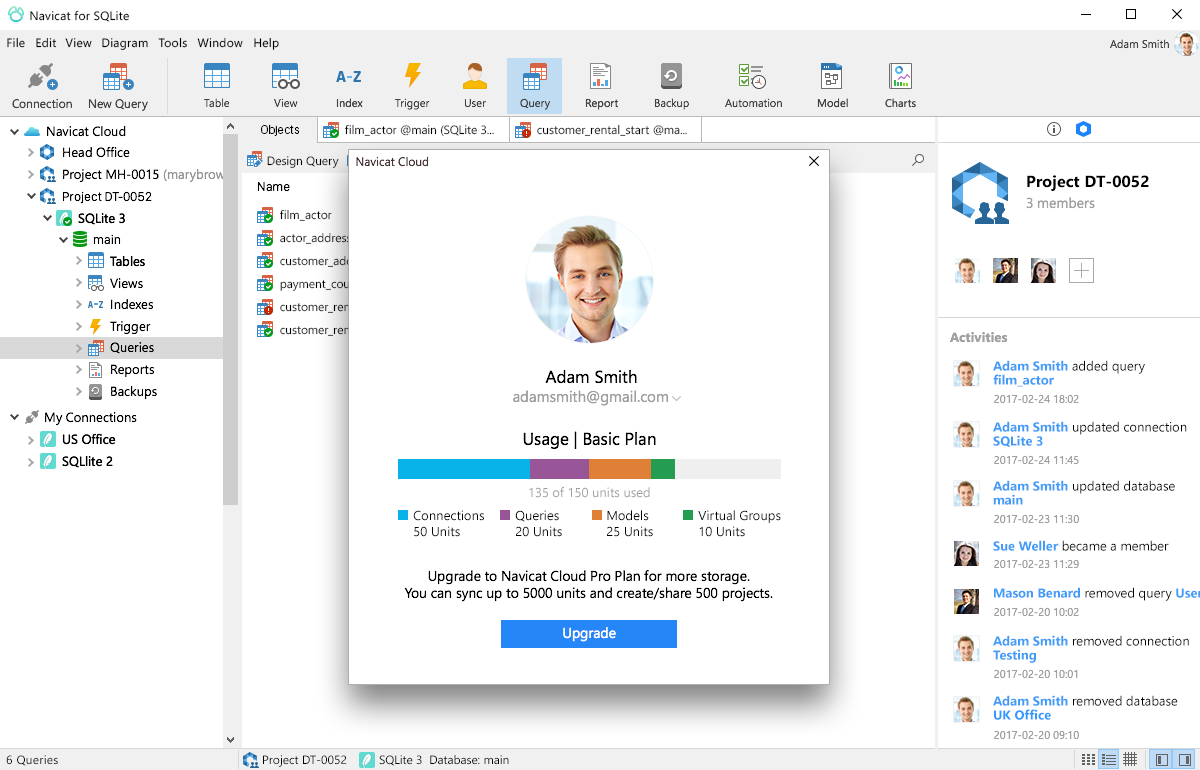Expand Project MH-0015 node

30,174
